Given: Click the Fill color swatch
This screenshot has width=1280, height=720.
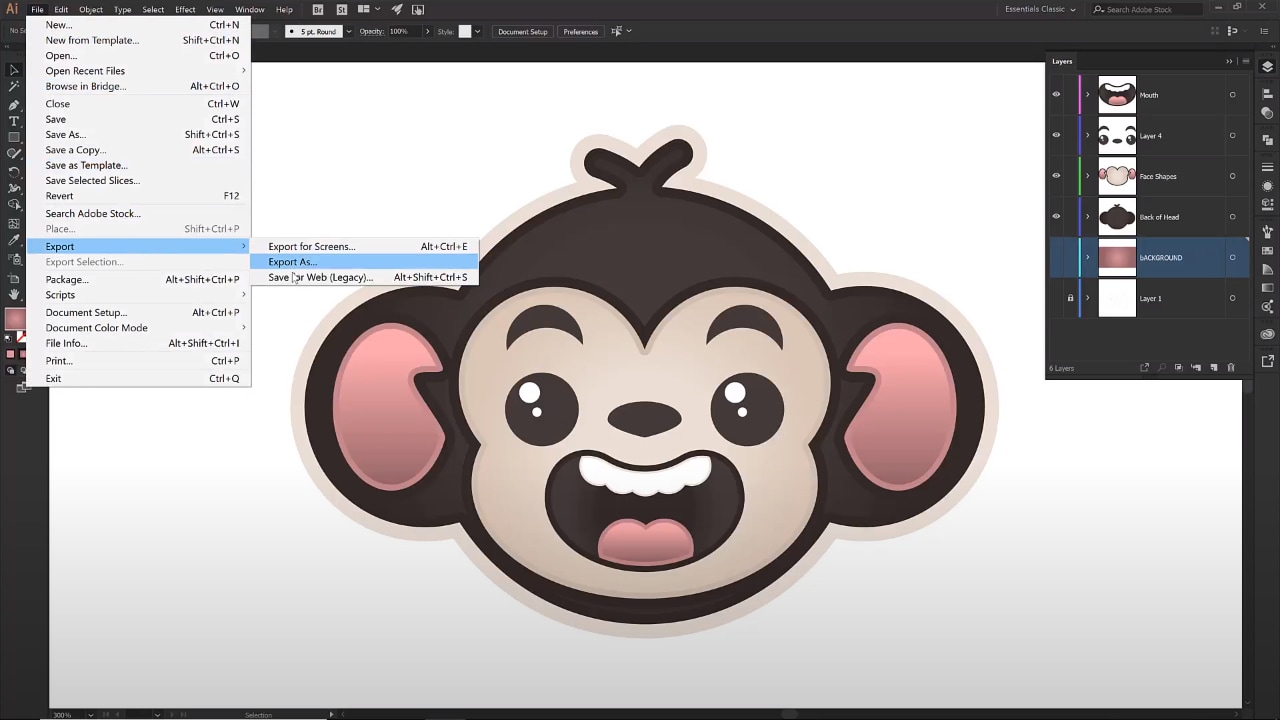Looking at the screenshot, I should coord(13,319).
